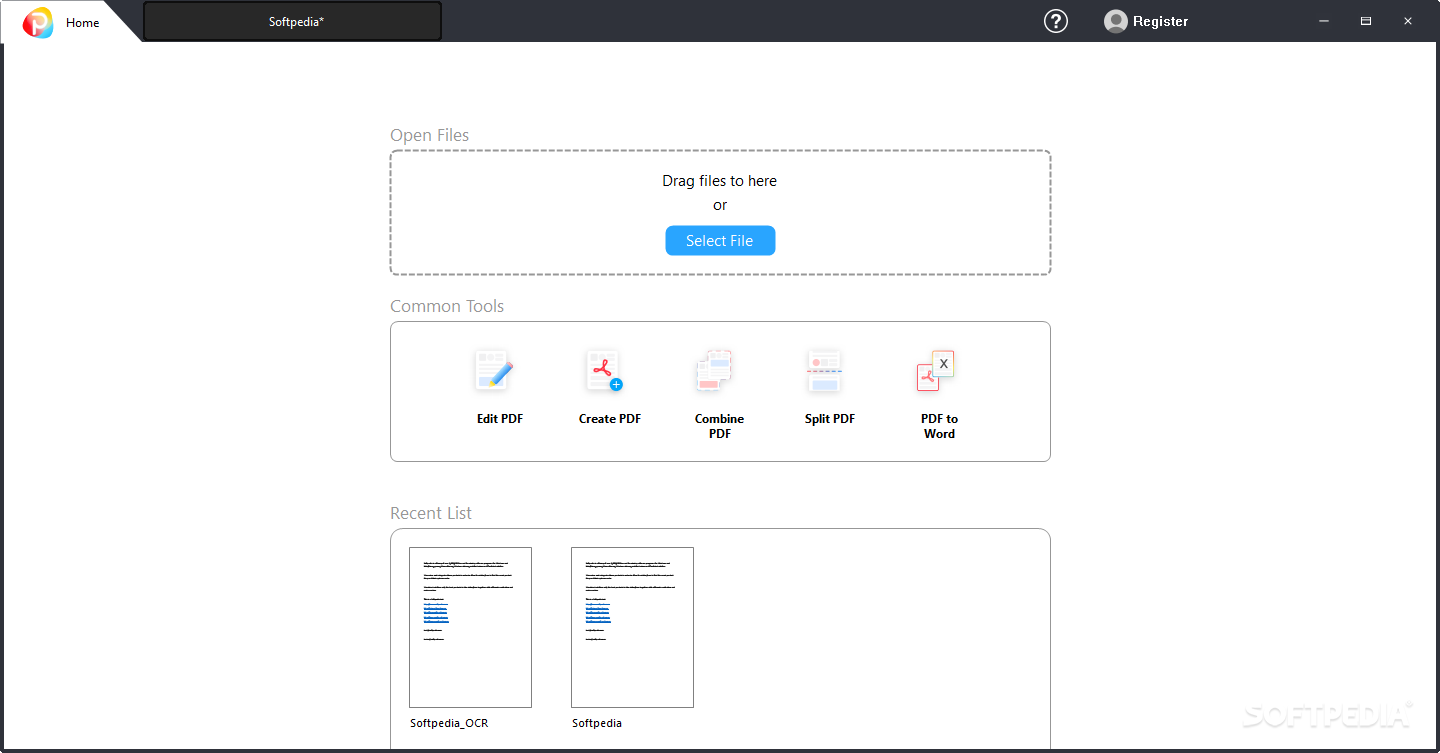
Task: Open the help question mark icon
Action: coord(1056,21)
